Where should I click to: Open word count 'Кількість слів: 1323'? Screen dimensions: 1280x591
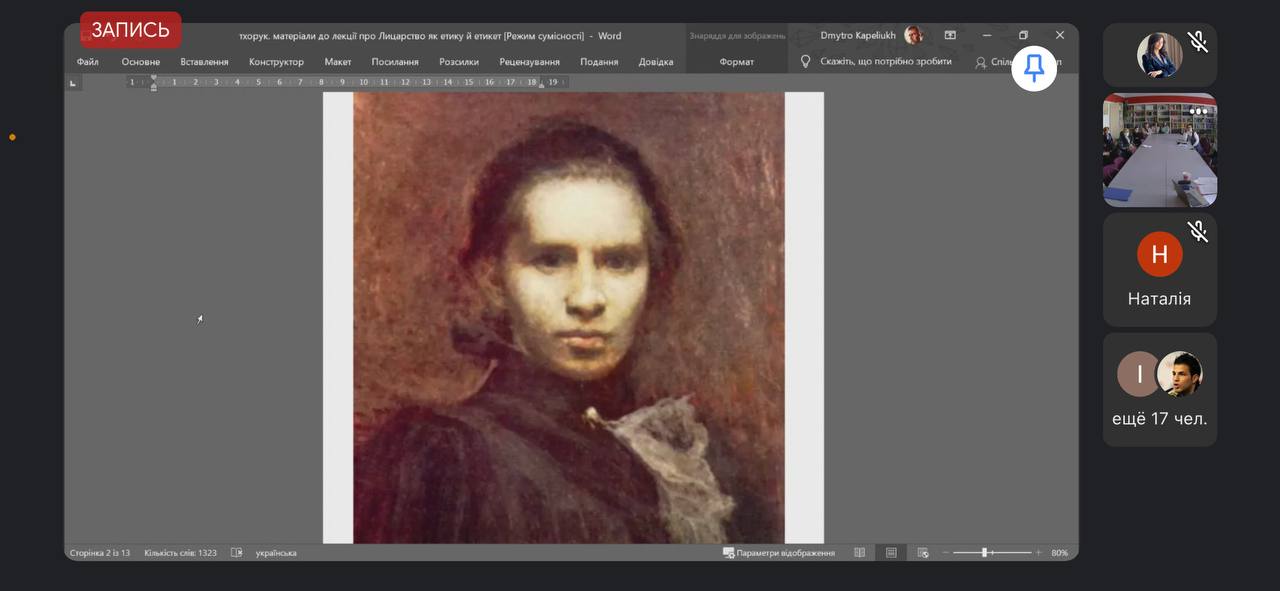pyautogui.click(x=180, y=553)
